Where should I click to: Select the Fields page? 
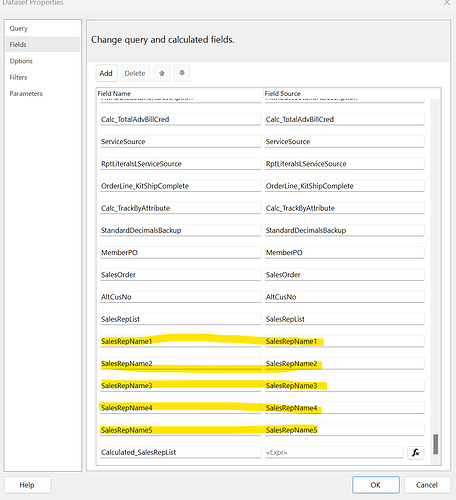coord(42,44)
